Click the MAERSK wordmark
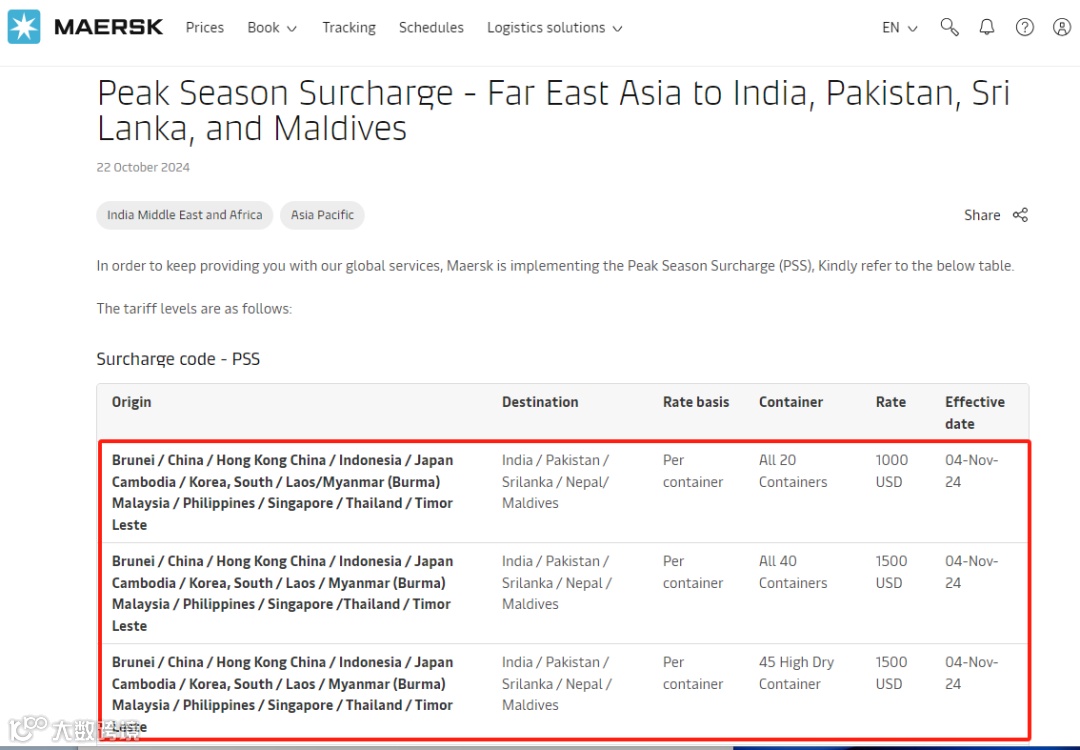This screenshot has height=750, width=1080. pyautogui.click(x=109, y=28)
